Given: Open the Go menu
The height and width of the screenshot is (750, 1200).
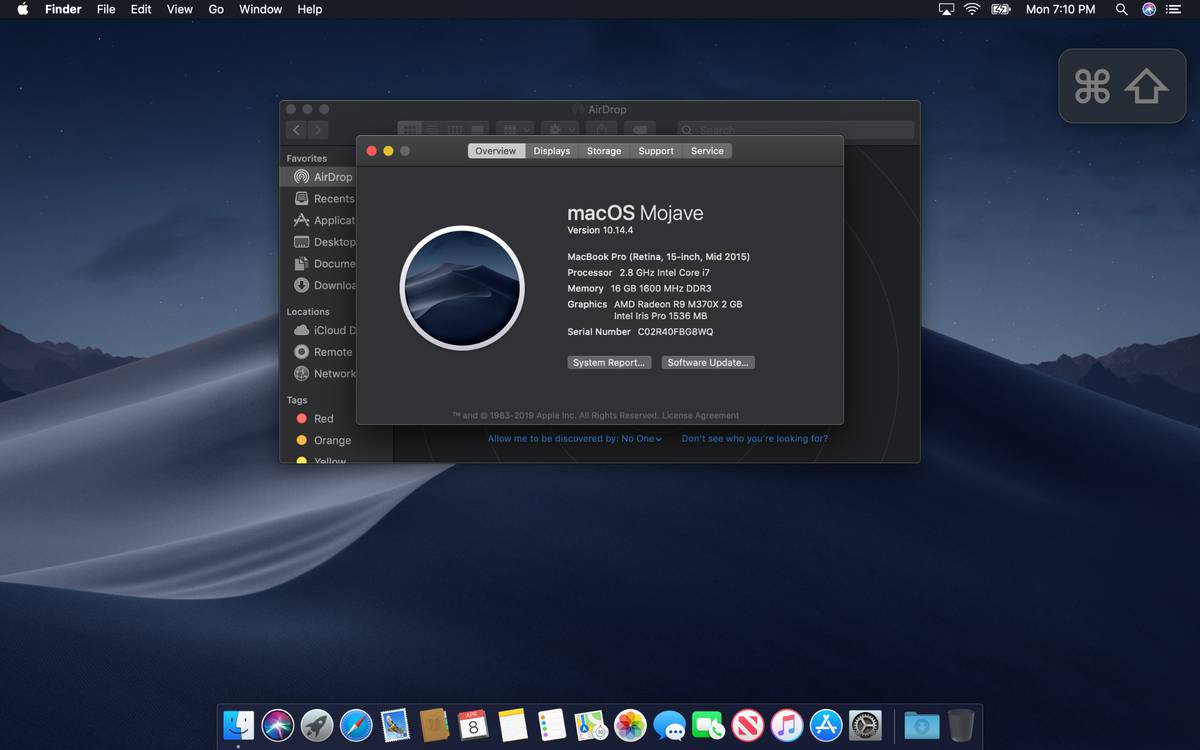Looking at the screenshot, I should click(x=216, y=9).
